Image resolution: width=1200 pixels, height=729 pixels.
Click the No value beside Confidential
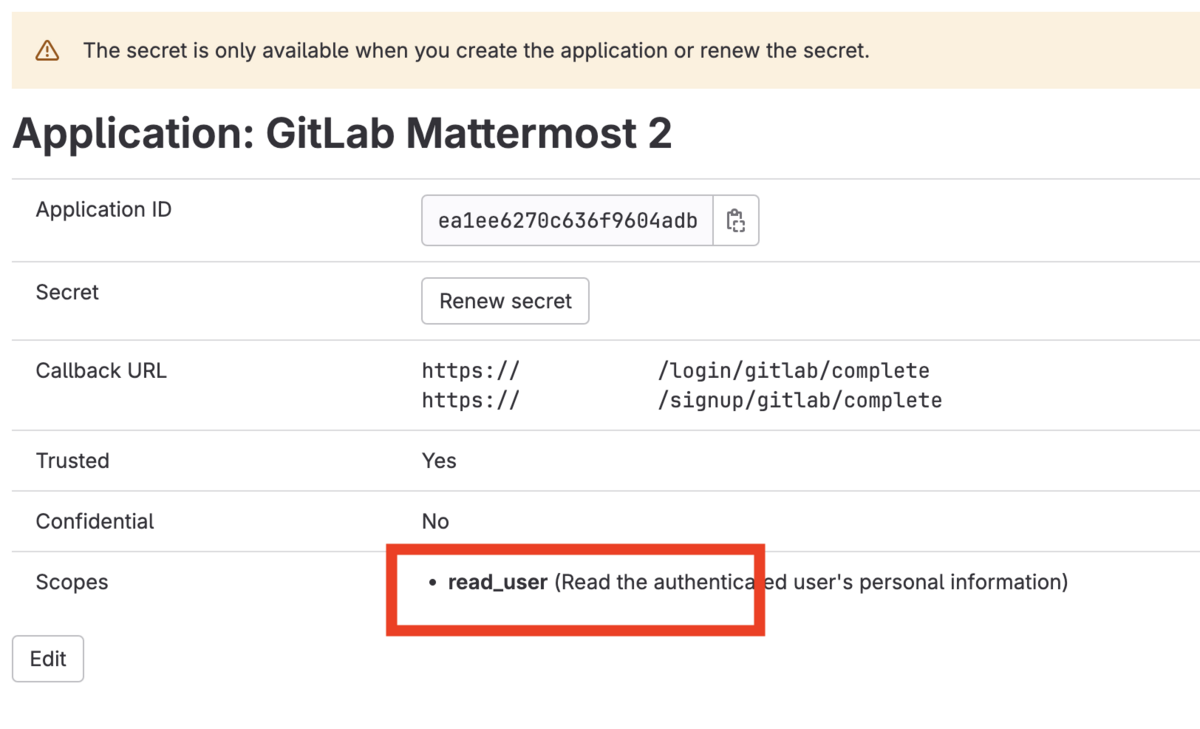435,522
